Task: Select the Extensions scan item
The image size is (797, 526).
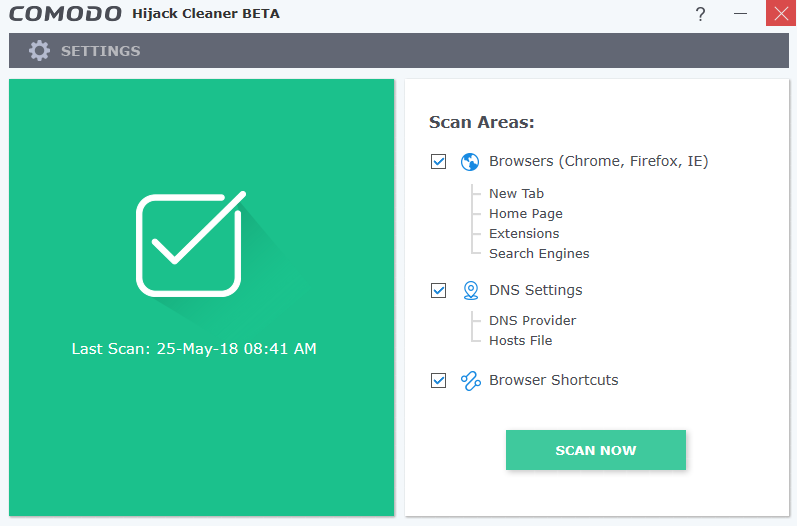Action: [x=524, y=234]
